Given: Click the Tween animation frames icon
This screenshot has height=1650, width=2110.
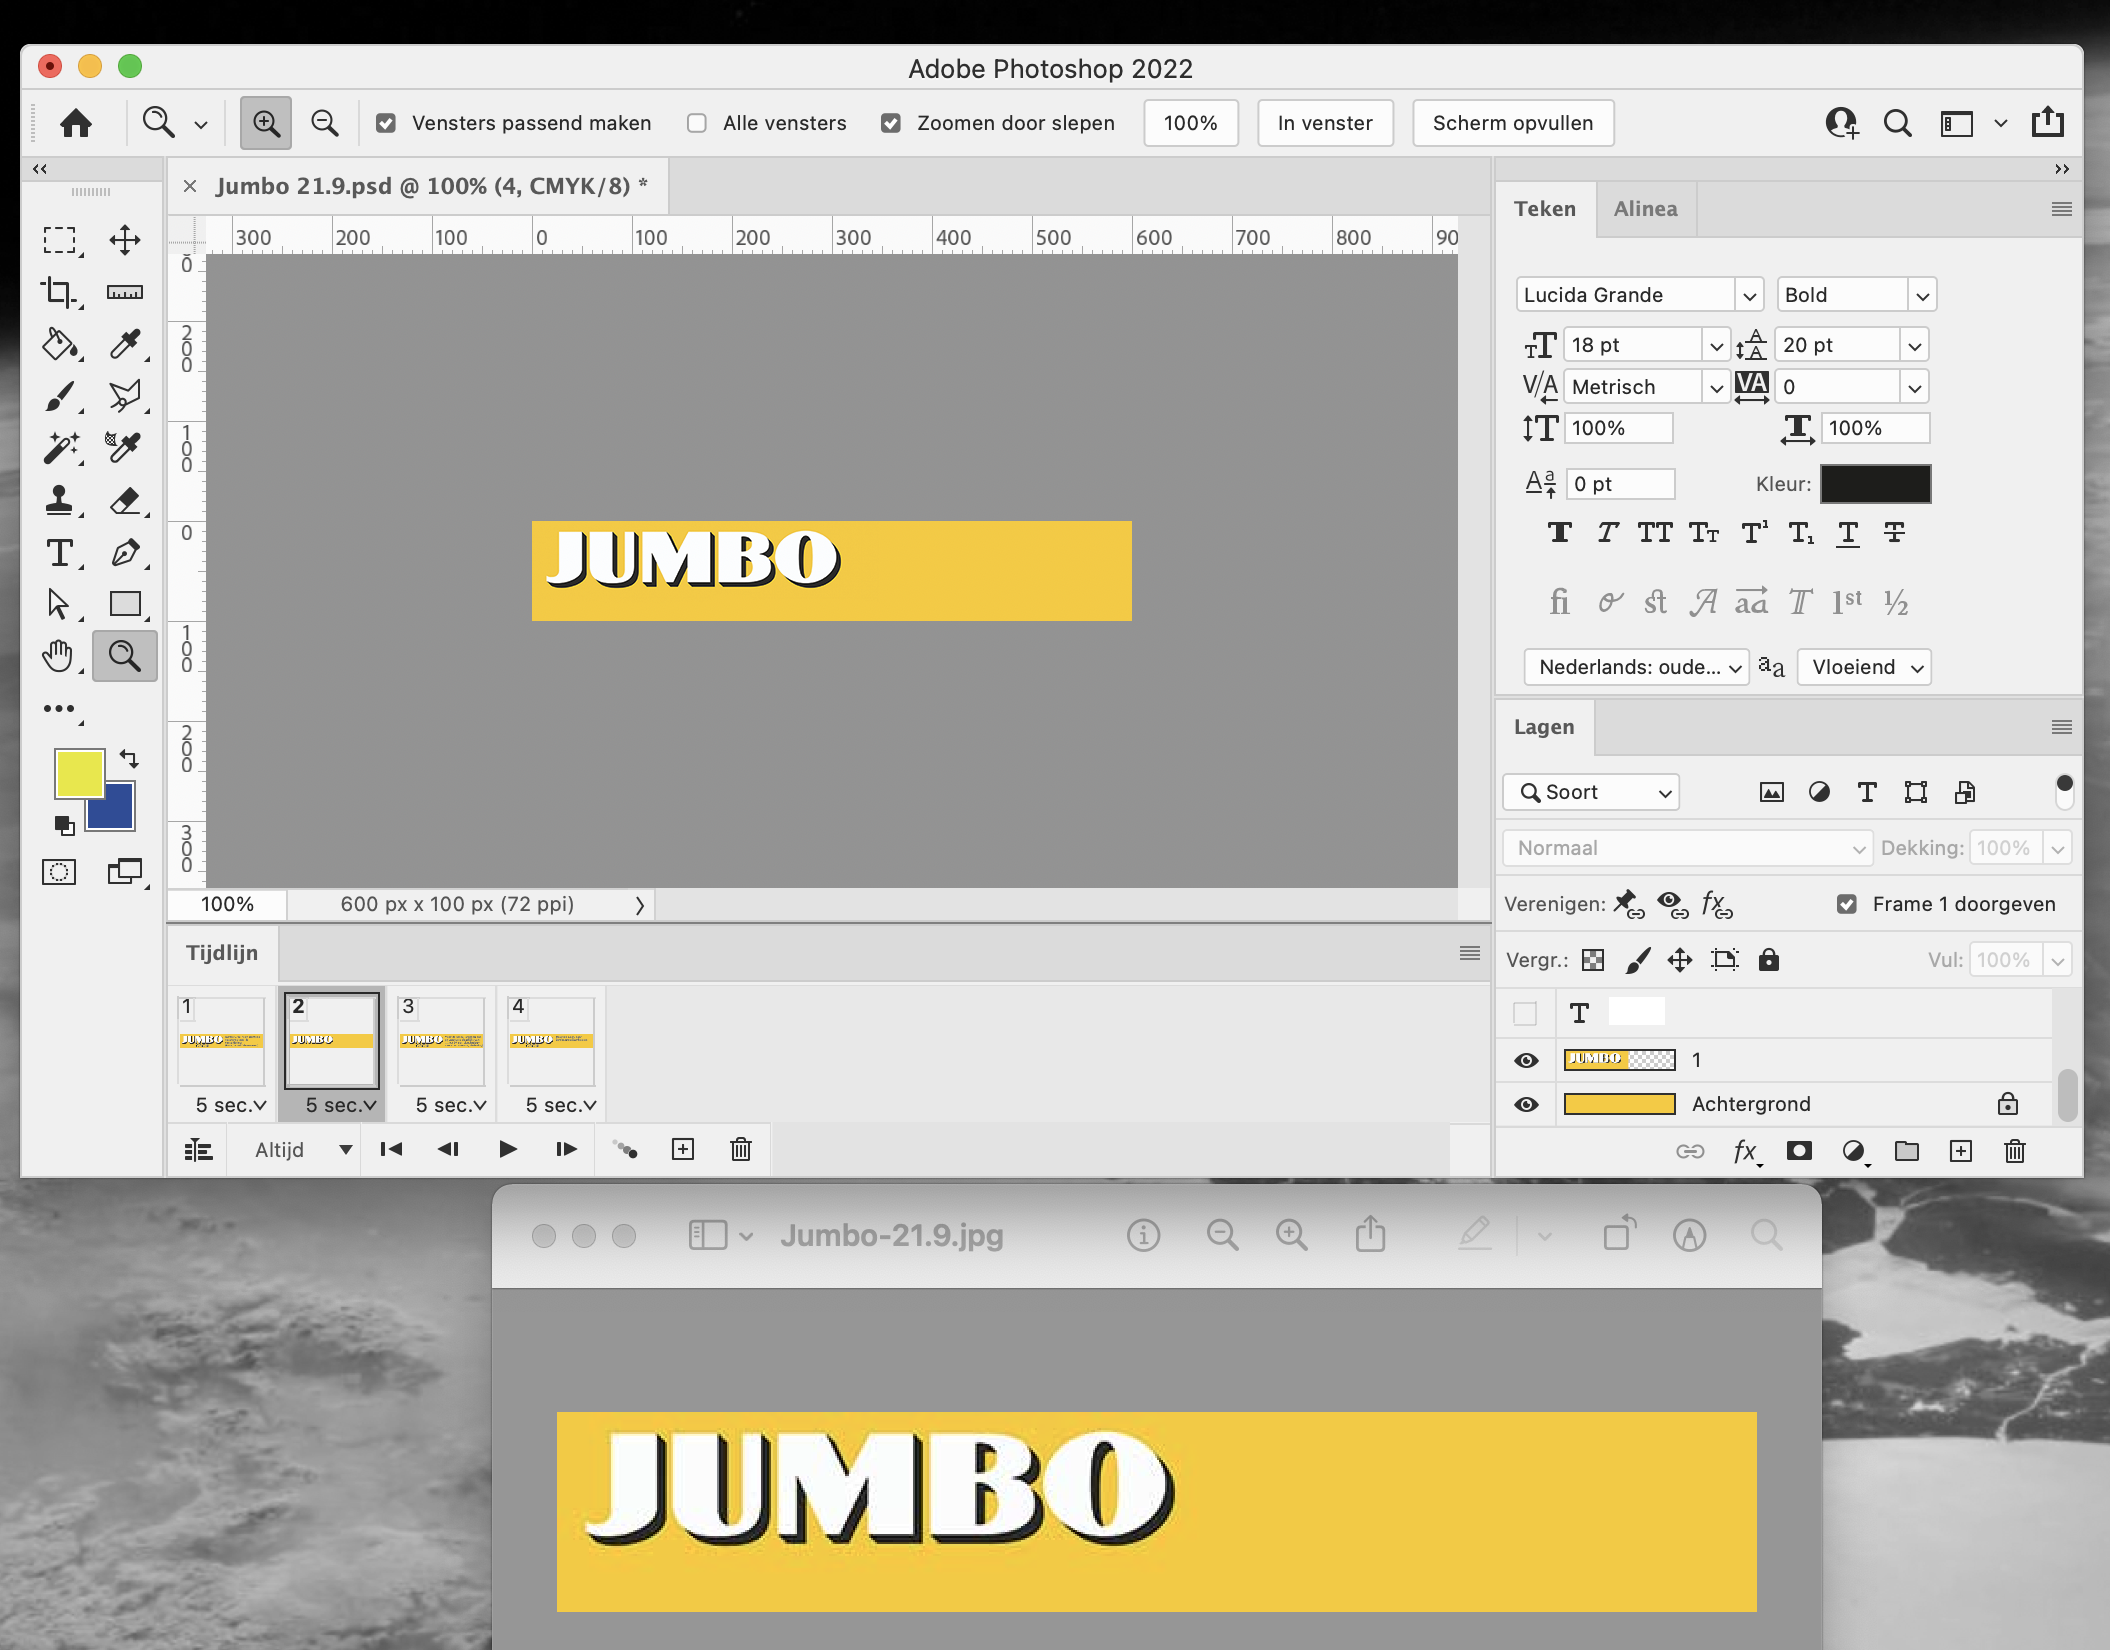Looking at the screenshot, I should pyautogui.click(x=625, y=1149).
